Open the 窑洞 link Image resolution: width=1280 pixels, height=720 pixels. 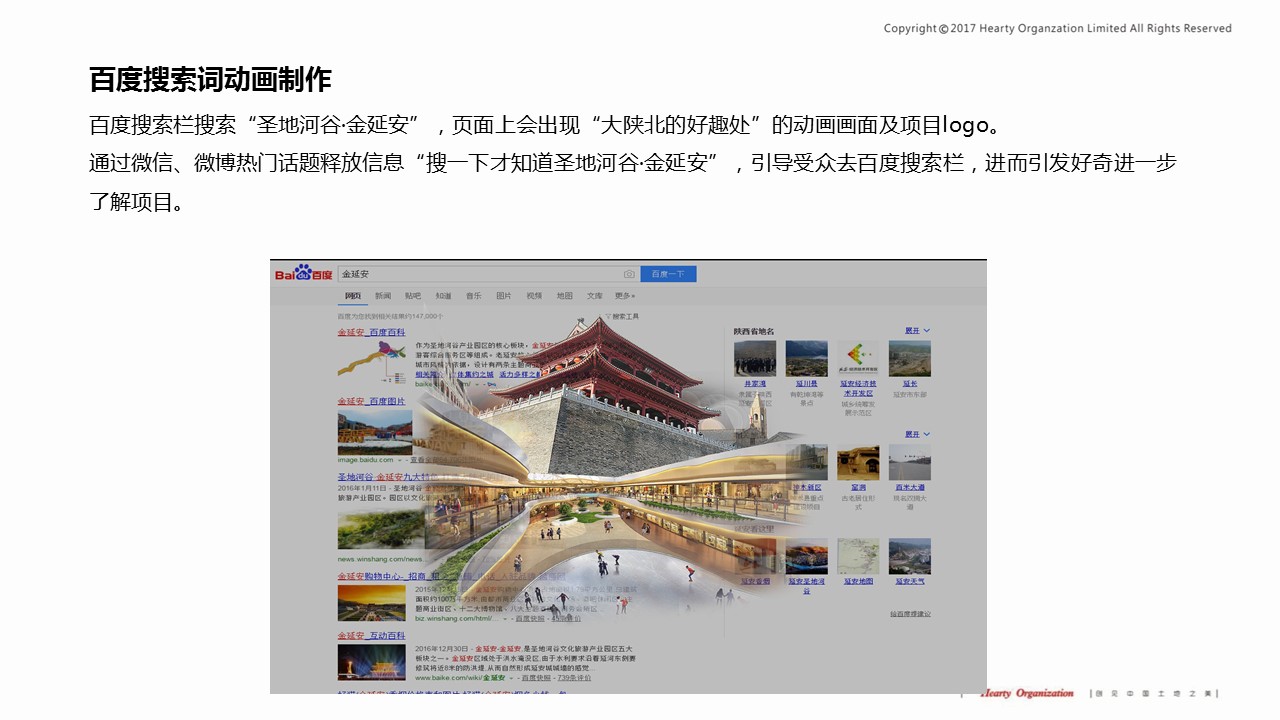tap(858, 487)
